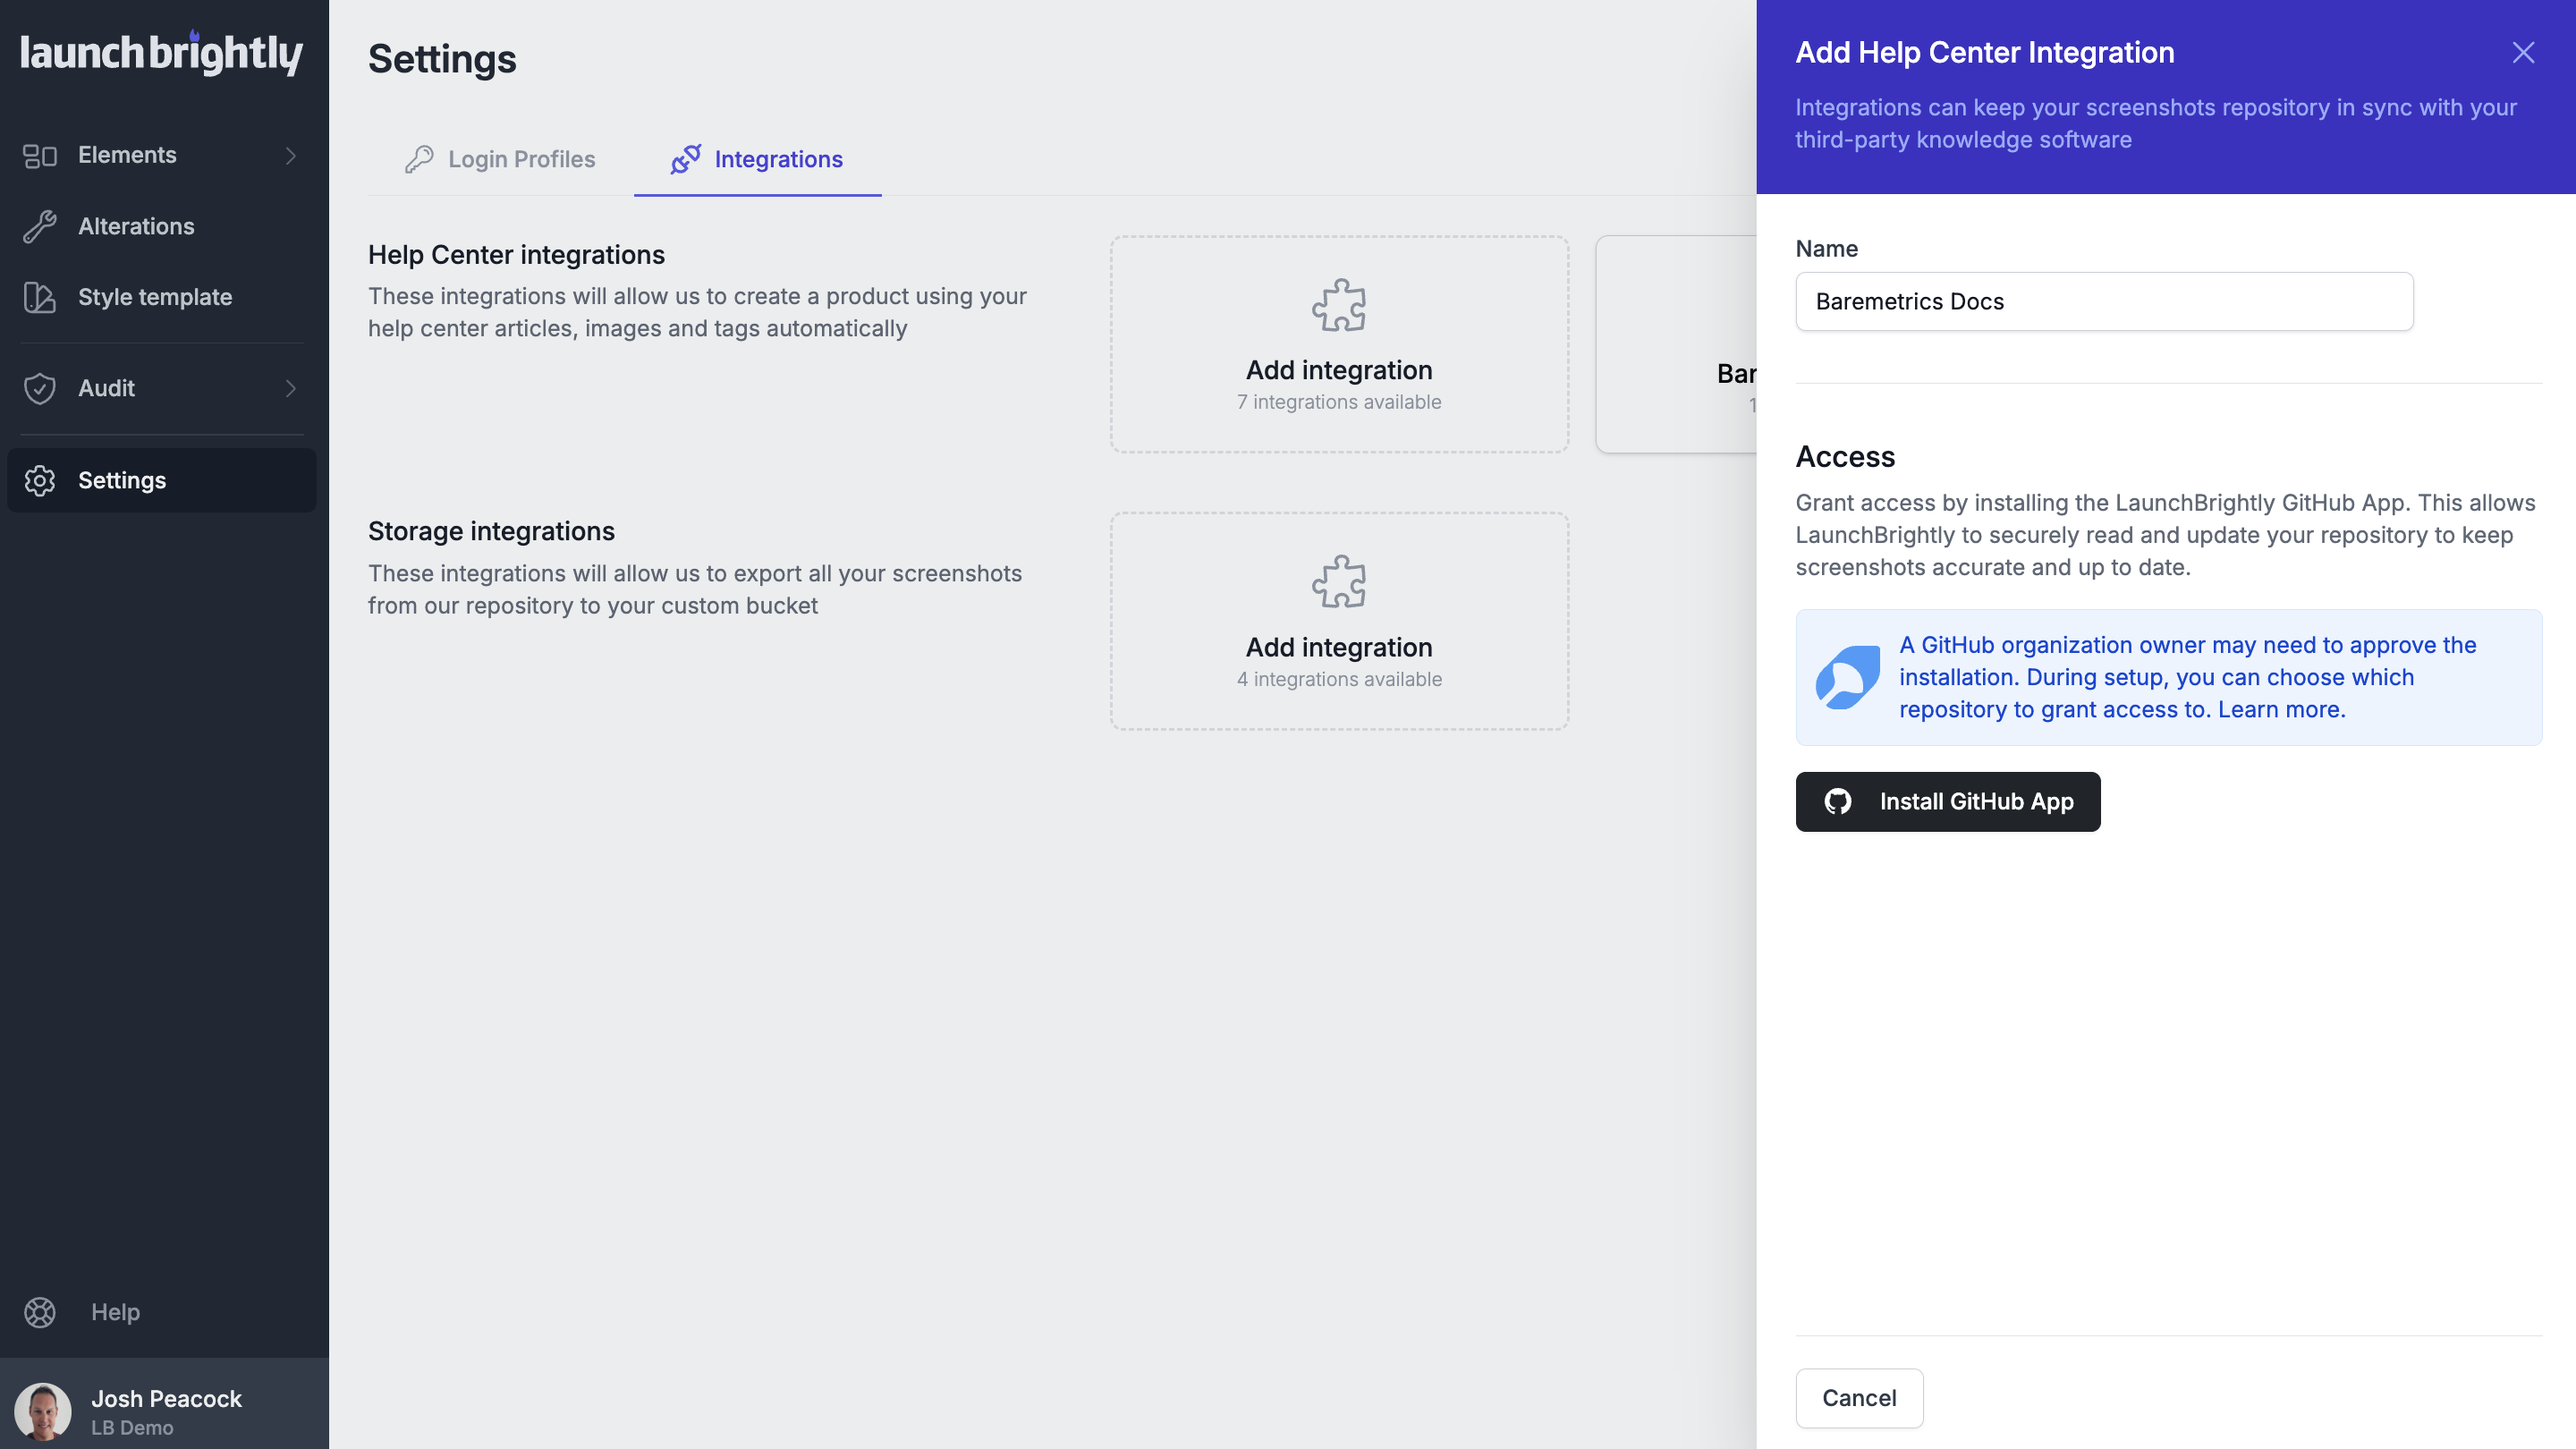Cancel adding the integration

point(1859,1398)
